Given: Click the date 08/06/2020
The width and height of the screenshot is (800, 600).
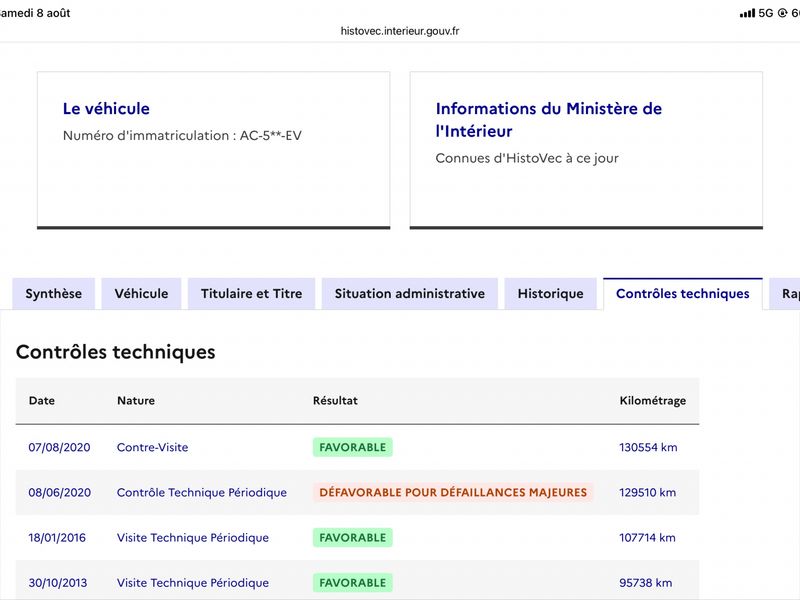Looking at the screenshot, I should pyautogui.click(x=60, y=493).
